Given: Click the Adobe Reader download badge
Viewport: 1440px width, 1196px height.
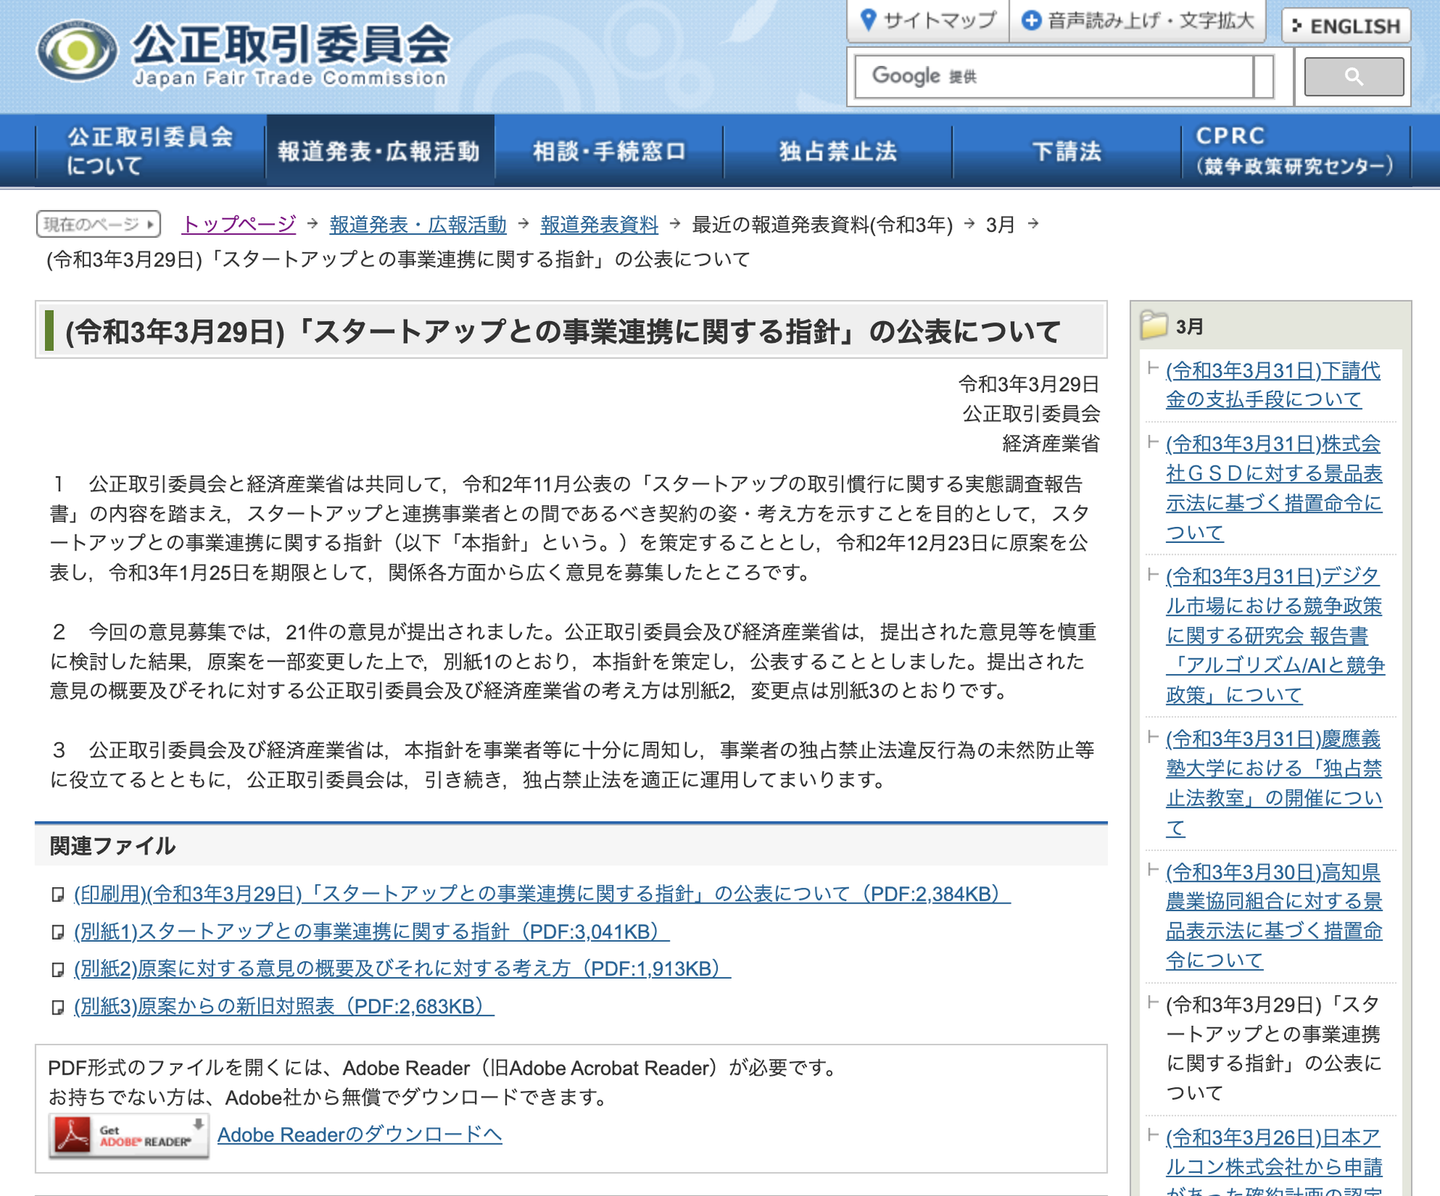Looking at the screenshot, I should [x=129, y=1136].
